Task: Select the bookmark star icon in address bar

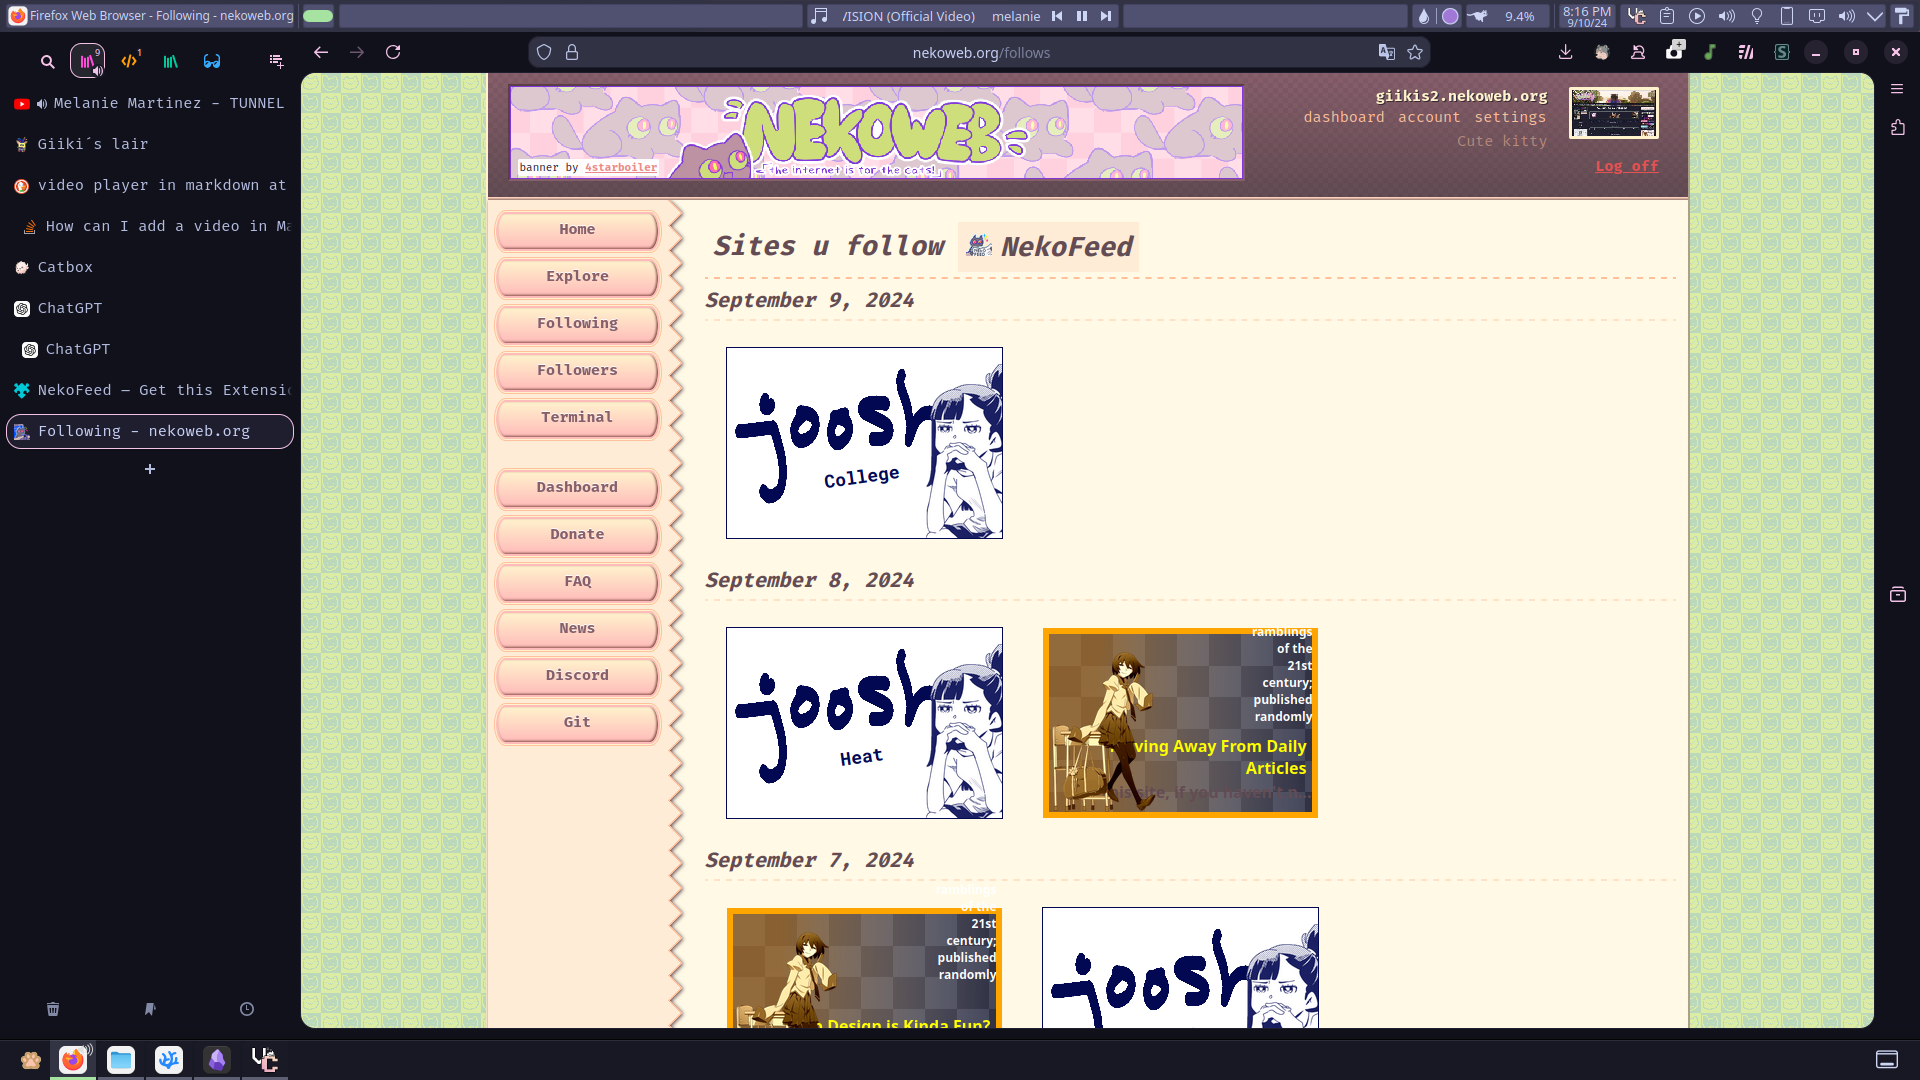Action: [1415, 51]
